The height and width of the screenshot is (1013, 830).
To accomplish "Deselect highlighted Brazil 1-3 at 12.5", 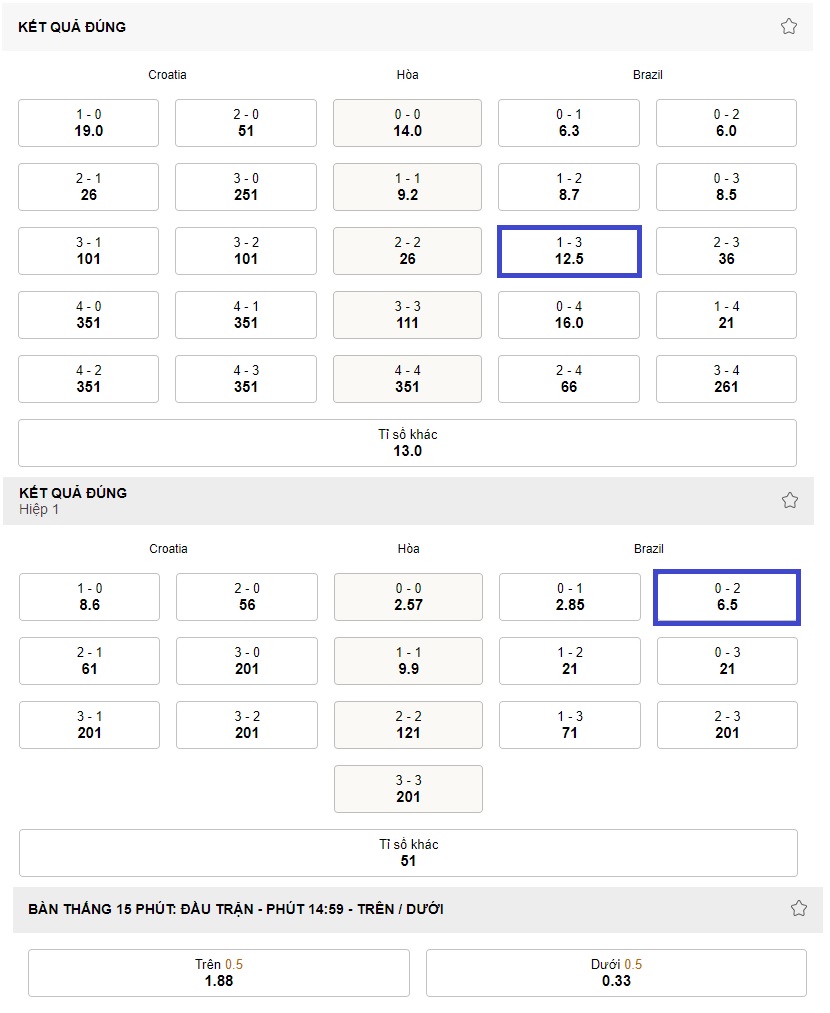I will 569,251.
